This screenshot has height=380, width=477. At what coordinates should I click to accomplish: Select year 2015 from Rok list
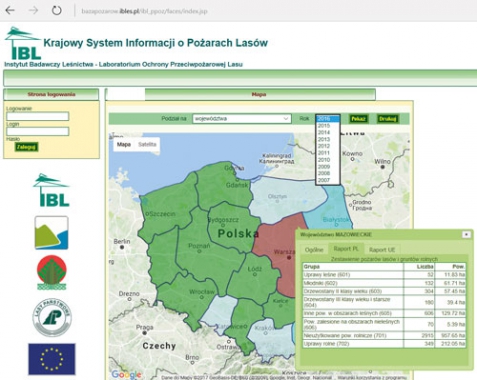[324, 126]
